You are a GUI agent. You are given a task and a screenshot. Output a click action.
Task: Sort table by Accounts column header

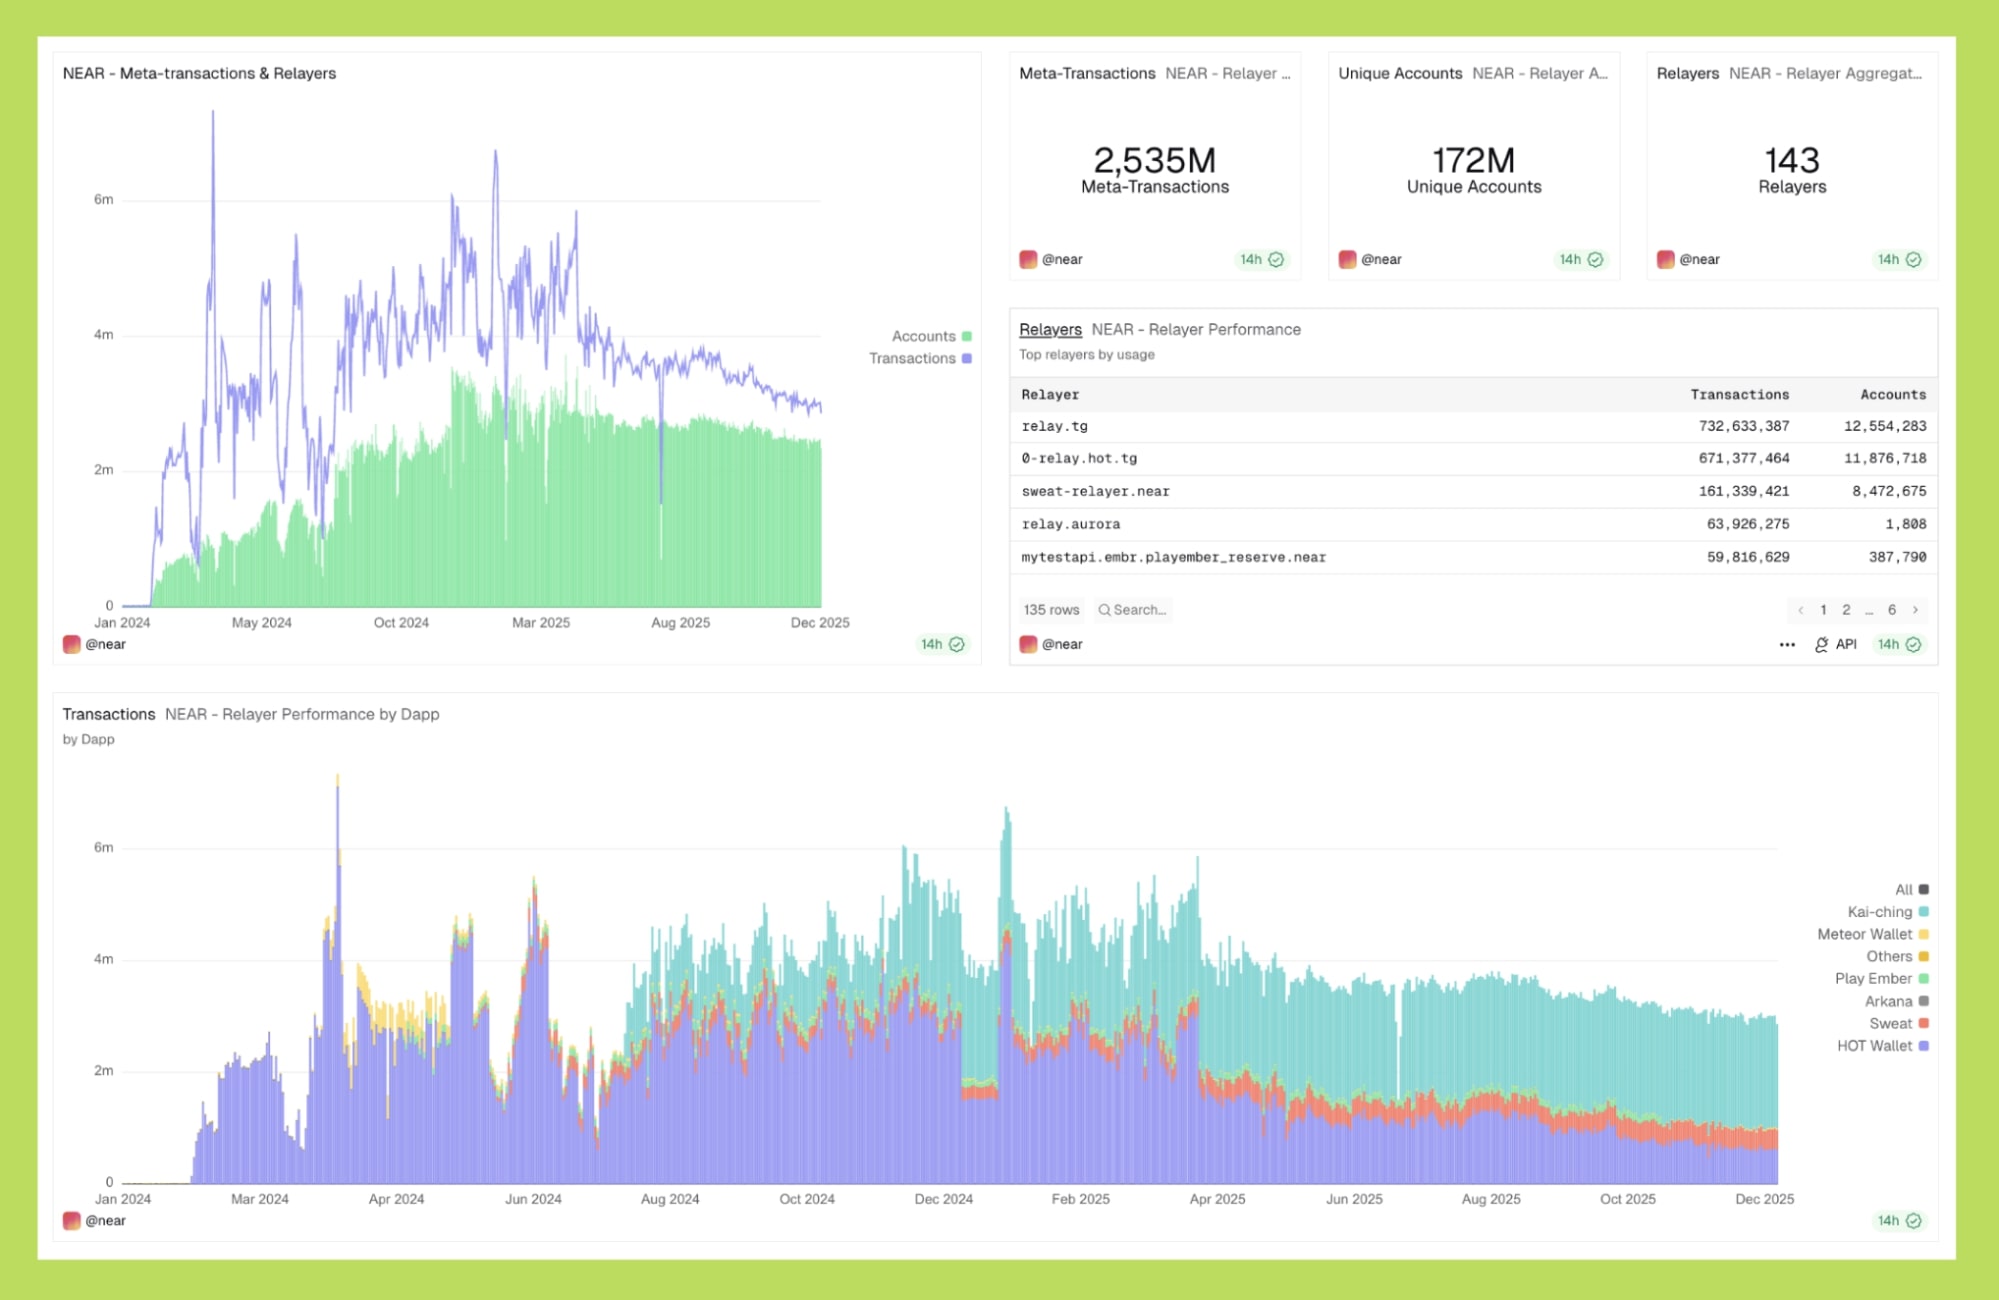click(x=1892, y=395)
